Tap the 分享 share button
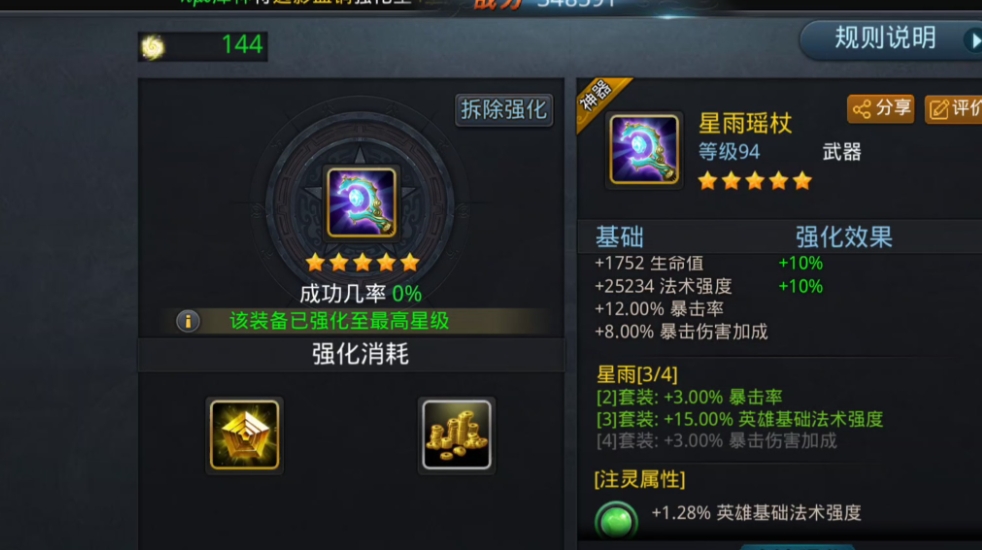The height and width of the screenshot is (550, 982). pos(880,109)
